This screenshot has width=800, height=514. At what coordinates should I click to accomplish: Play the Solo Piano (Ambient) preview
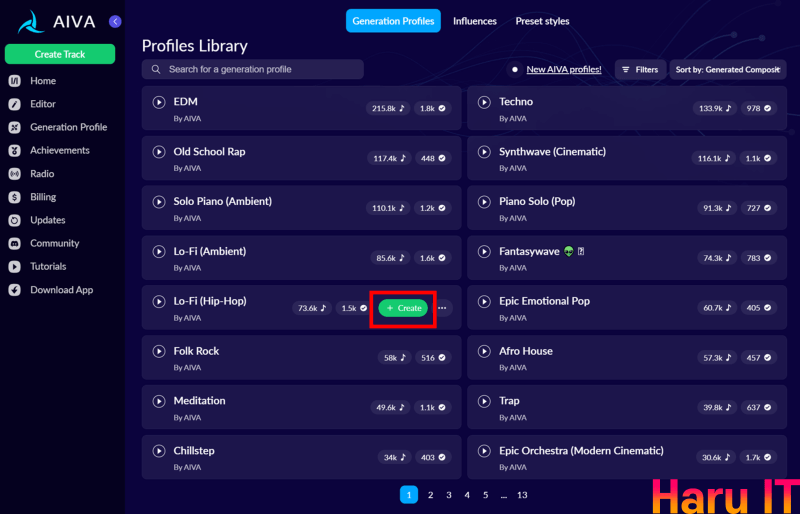pyautogui.click(x=159, y=202)
